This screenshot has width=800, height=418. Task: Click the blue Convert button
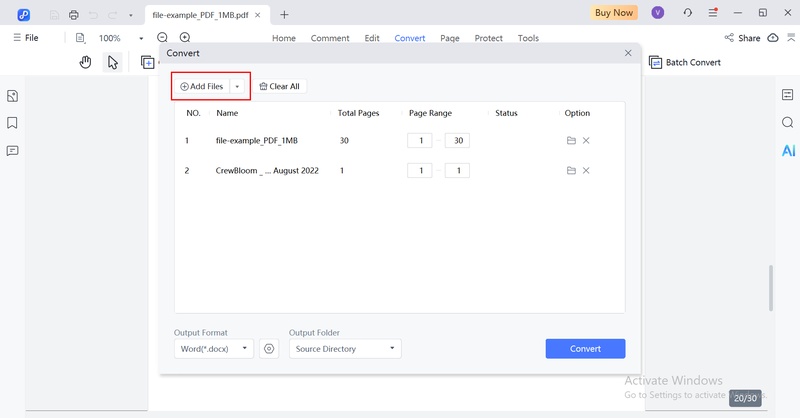pos(585,349)
